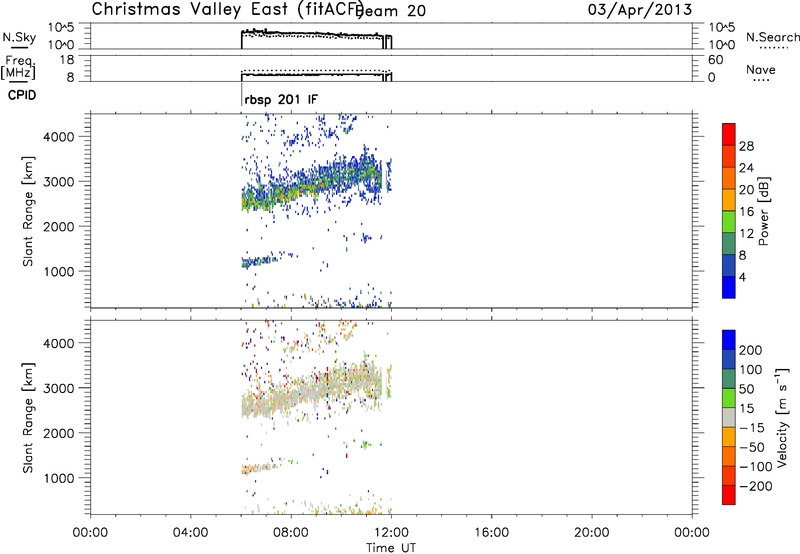Click the Velocity [m s-1] colorbar title
The height and width of the screenshot is (554, 800).
(782, 417)
